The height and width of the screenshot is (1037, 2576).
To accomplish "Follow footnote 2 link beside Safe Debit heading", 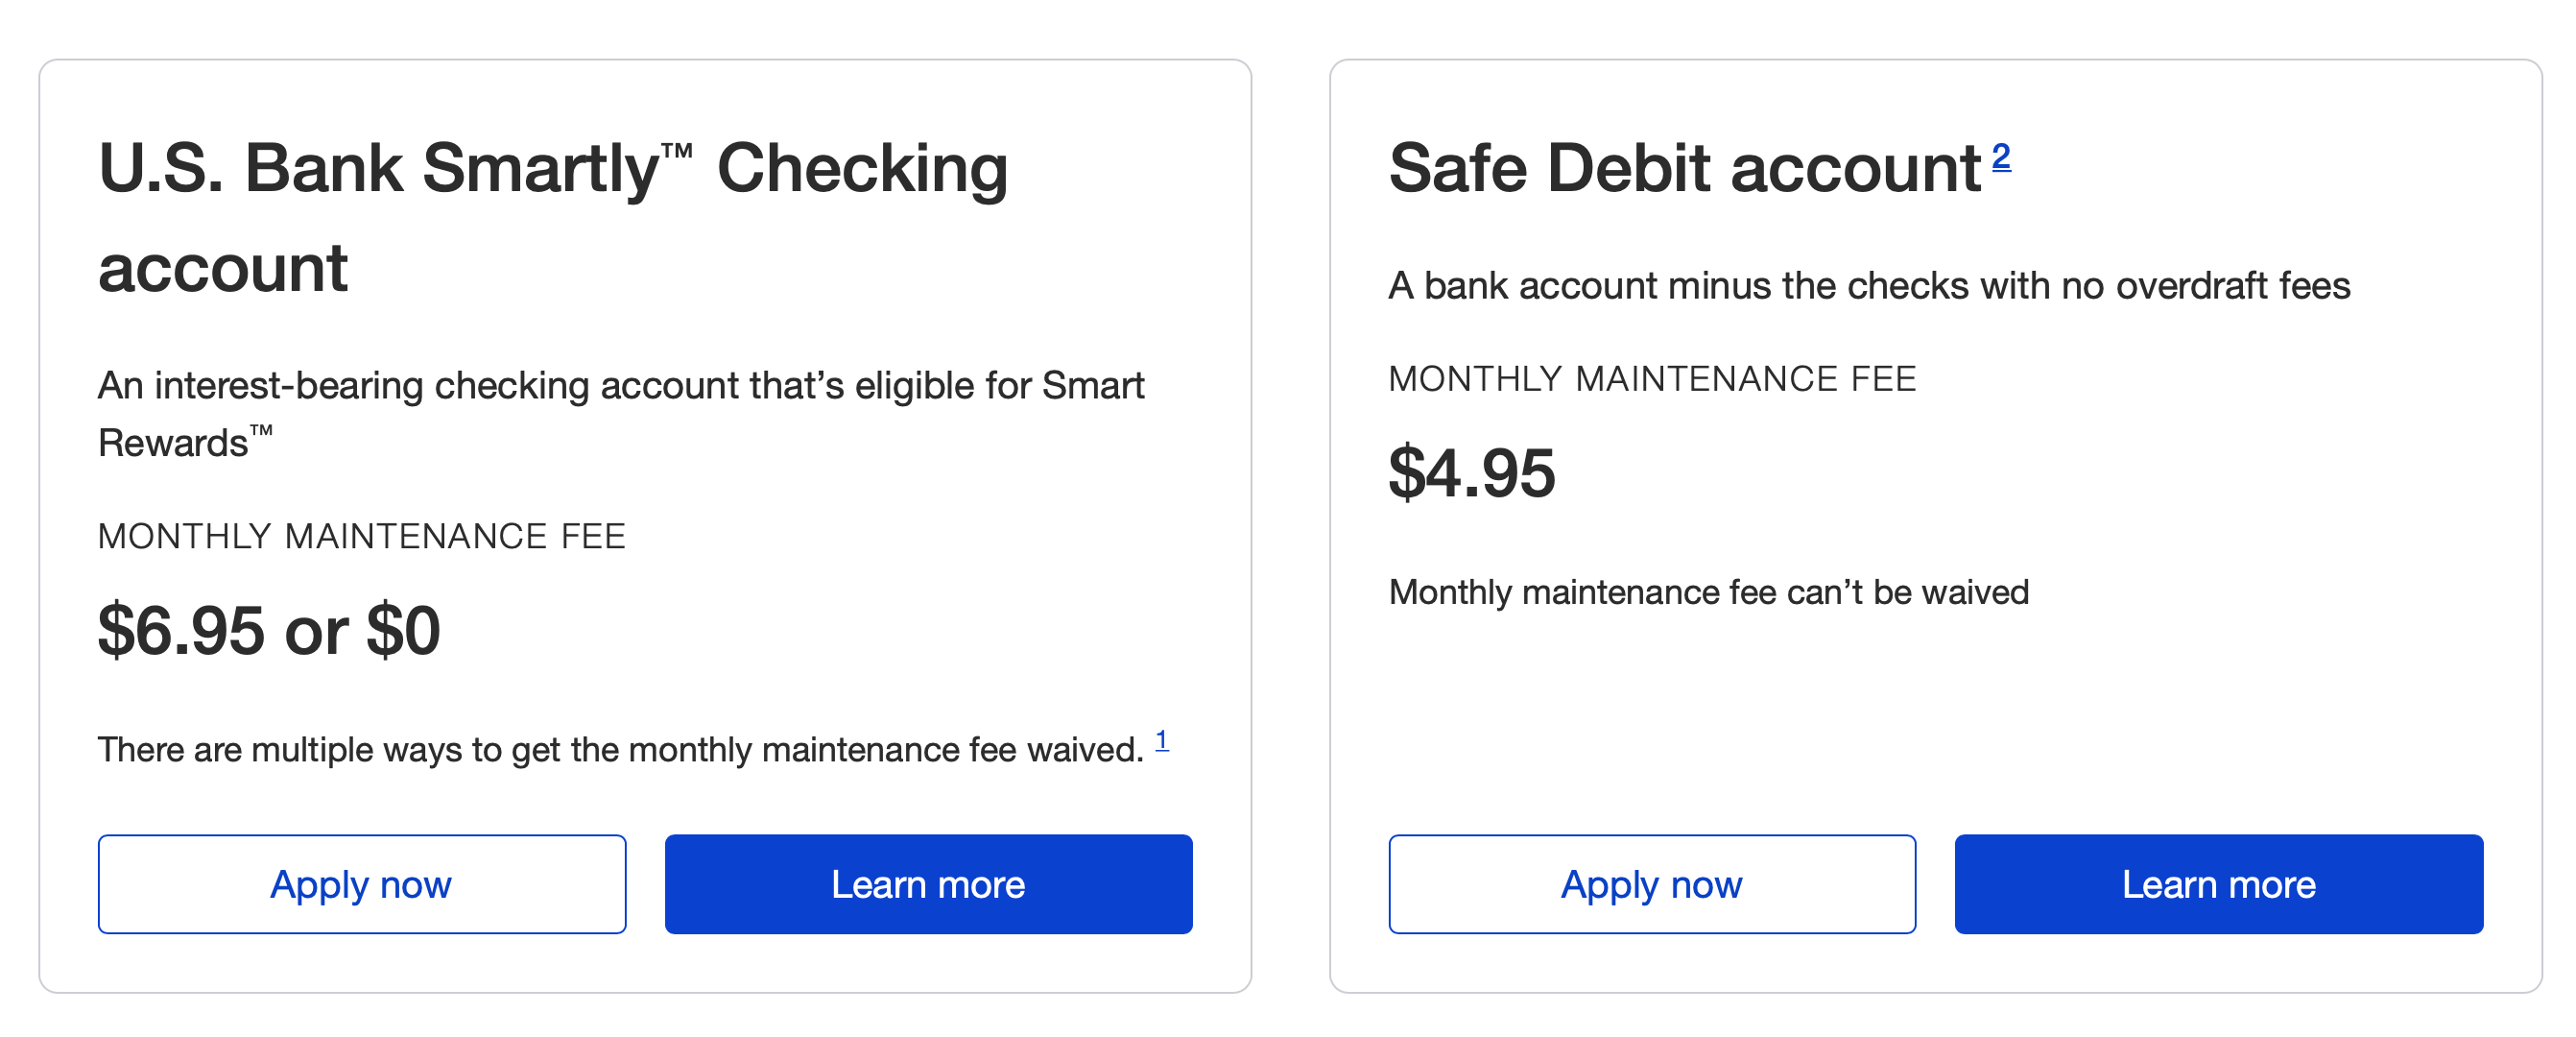I will pos(2000,156).
